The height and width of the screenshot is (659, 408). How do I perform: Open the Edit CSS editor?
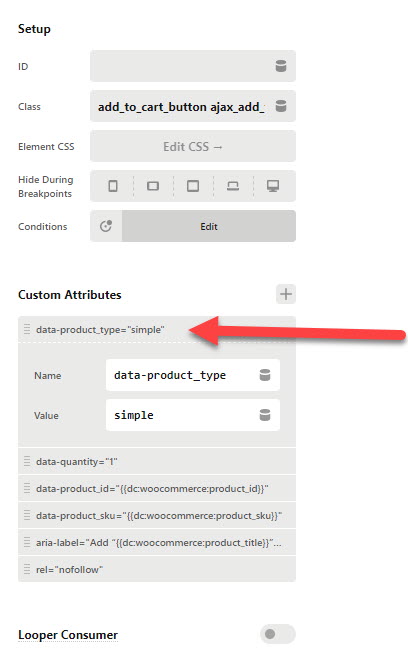tap(193, 146)
